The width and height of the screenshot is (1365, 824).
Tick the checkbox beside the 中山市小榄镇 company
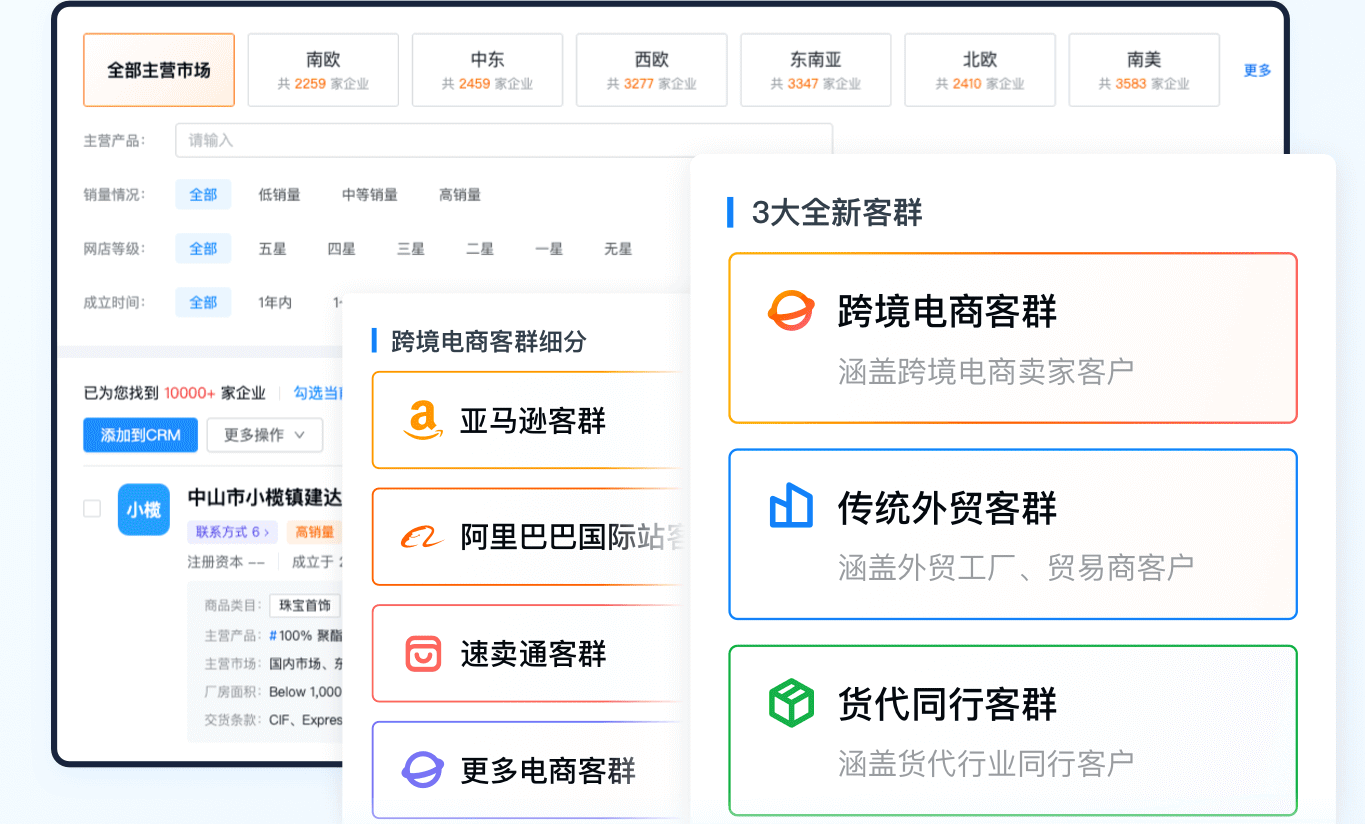pyautogui.click(x=92, y=509)
